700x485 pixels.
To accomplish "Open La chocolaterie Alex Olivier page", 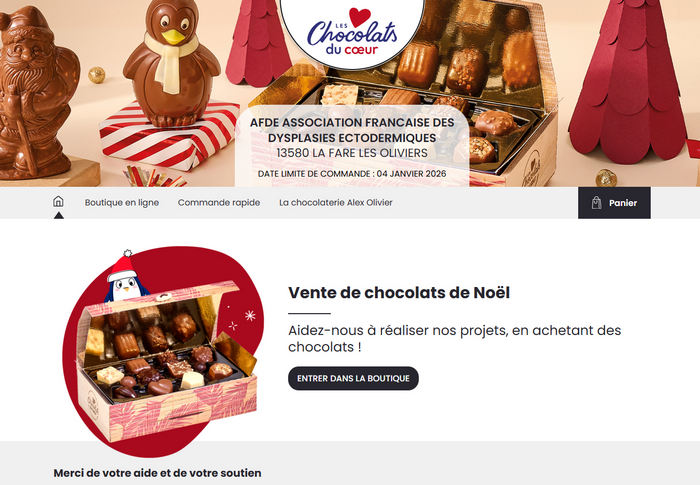I will tap(336, 202).
